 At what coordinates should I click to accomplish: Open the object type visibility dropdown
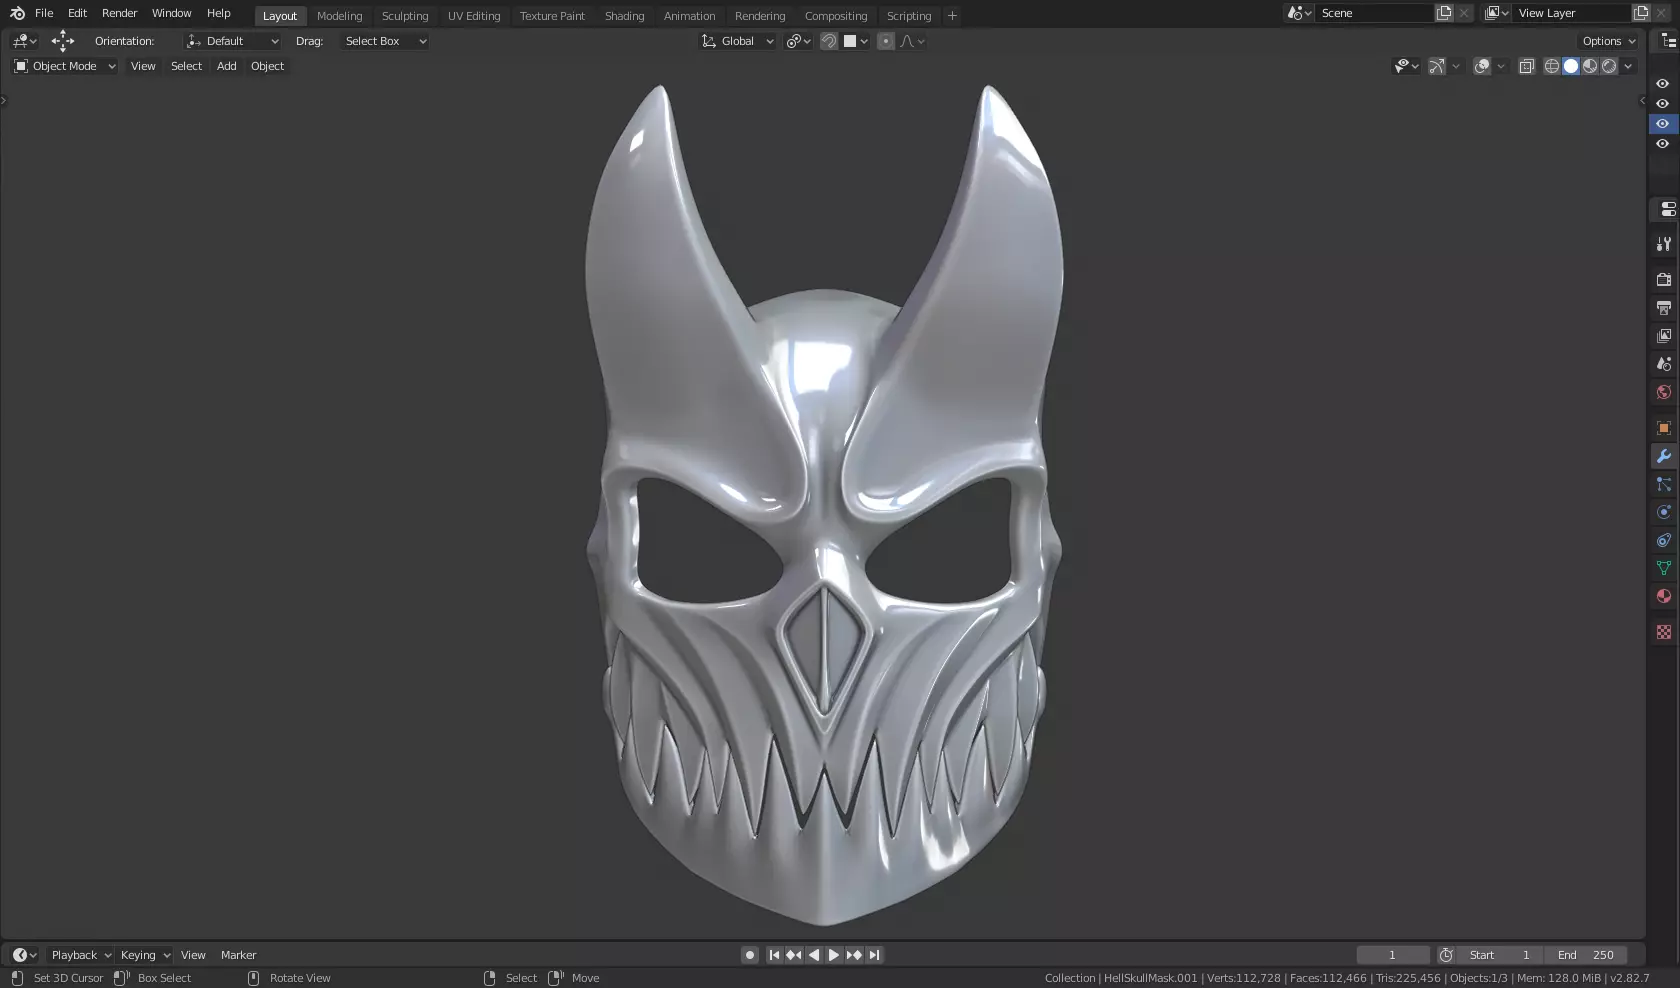(1407, 66)
